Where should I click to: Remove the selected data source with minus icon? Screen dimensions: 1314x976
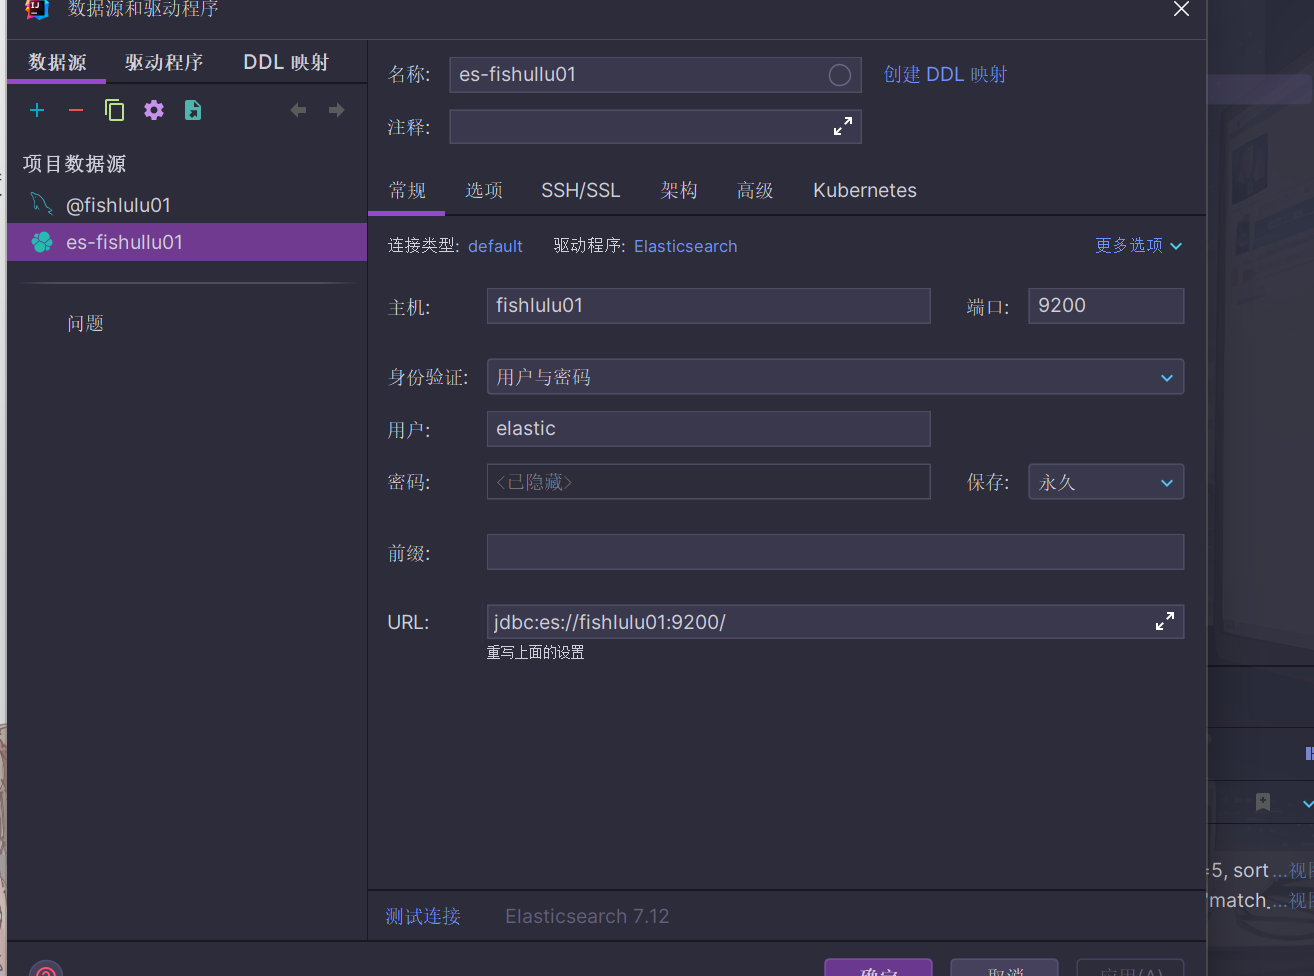point(76,110)
